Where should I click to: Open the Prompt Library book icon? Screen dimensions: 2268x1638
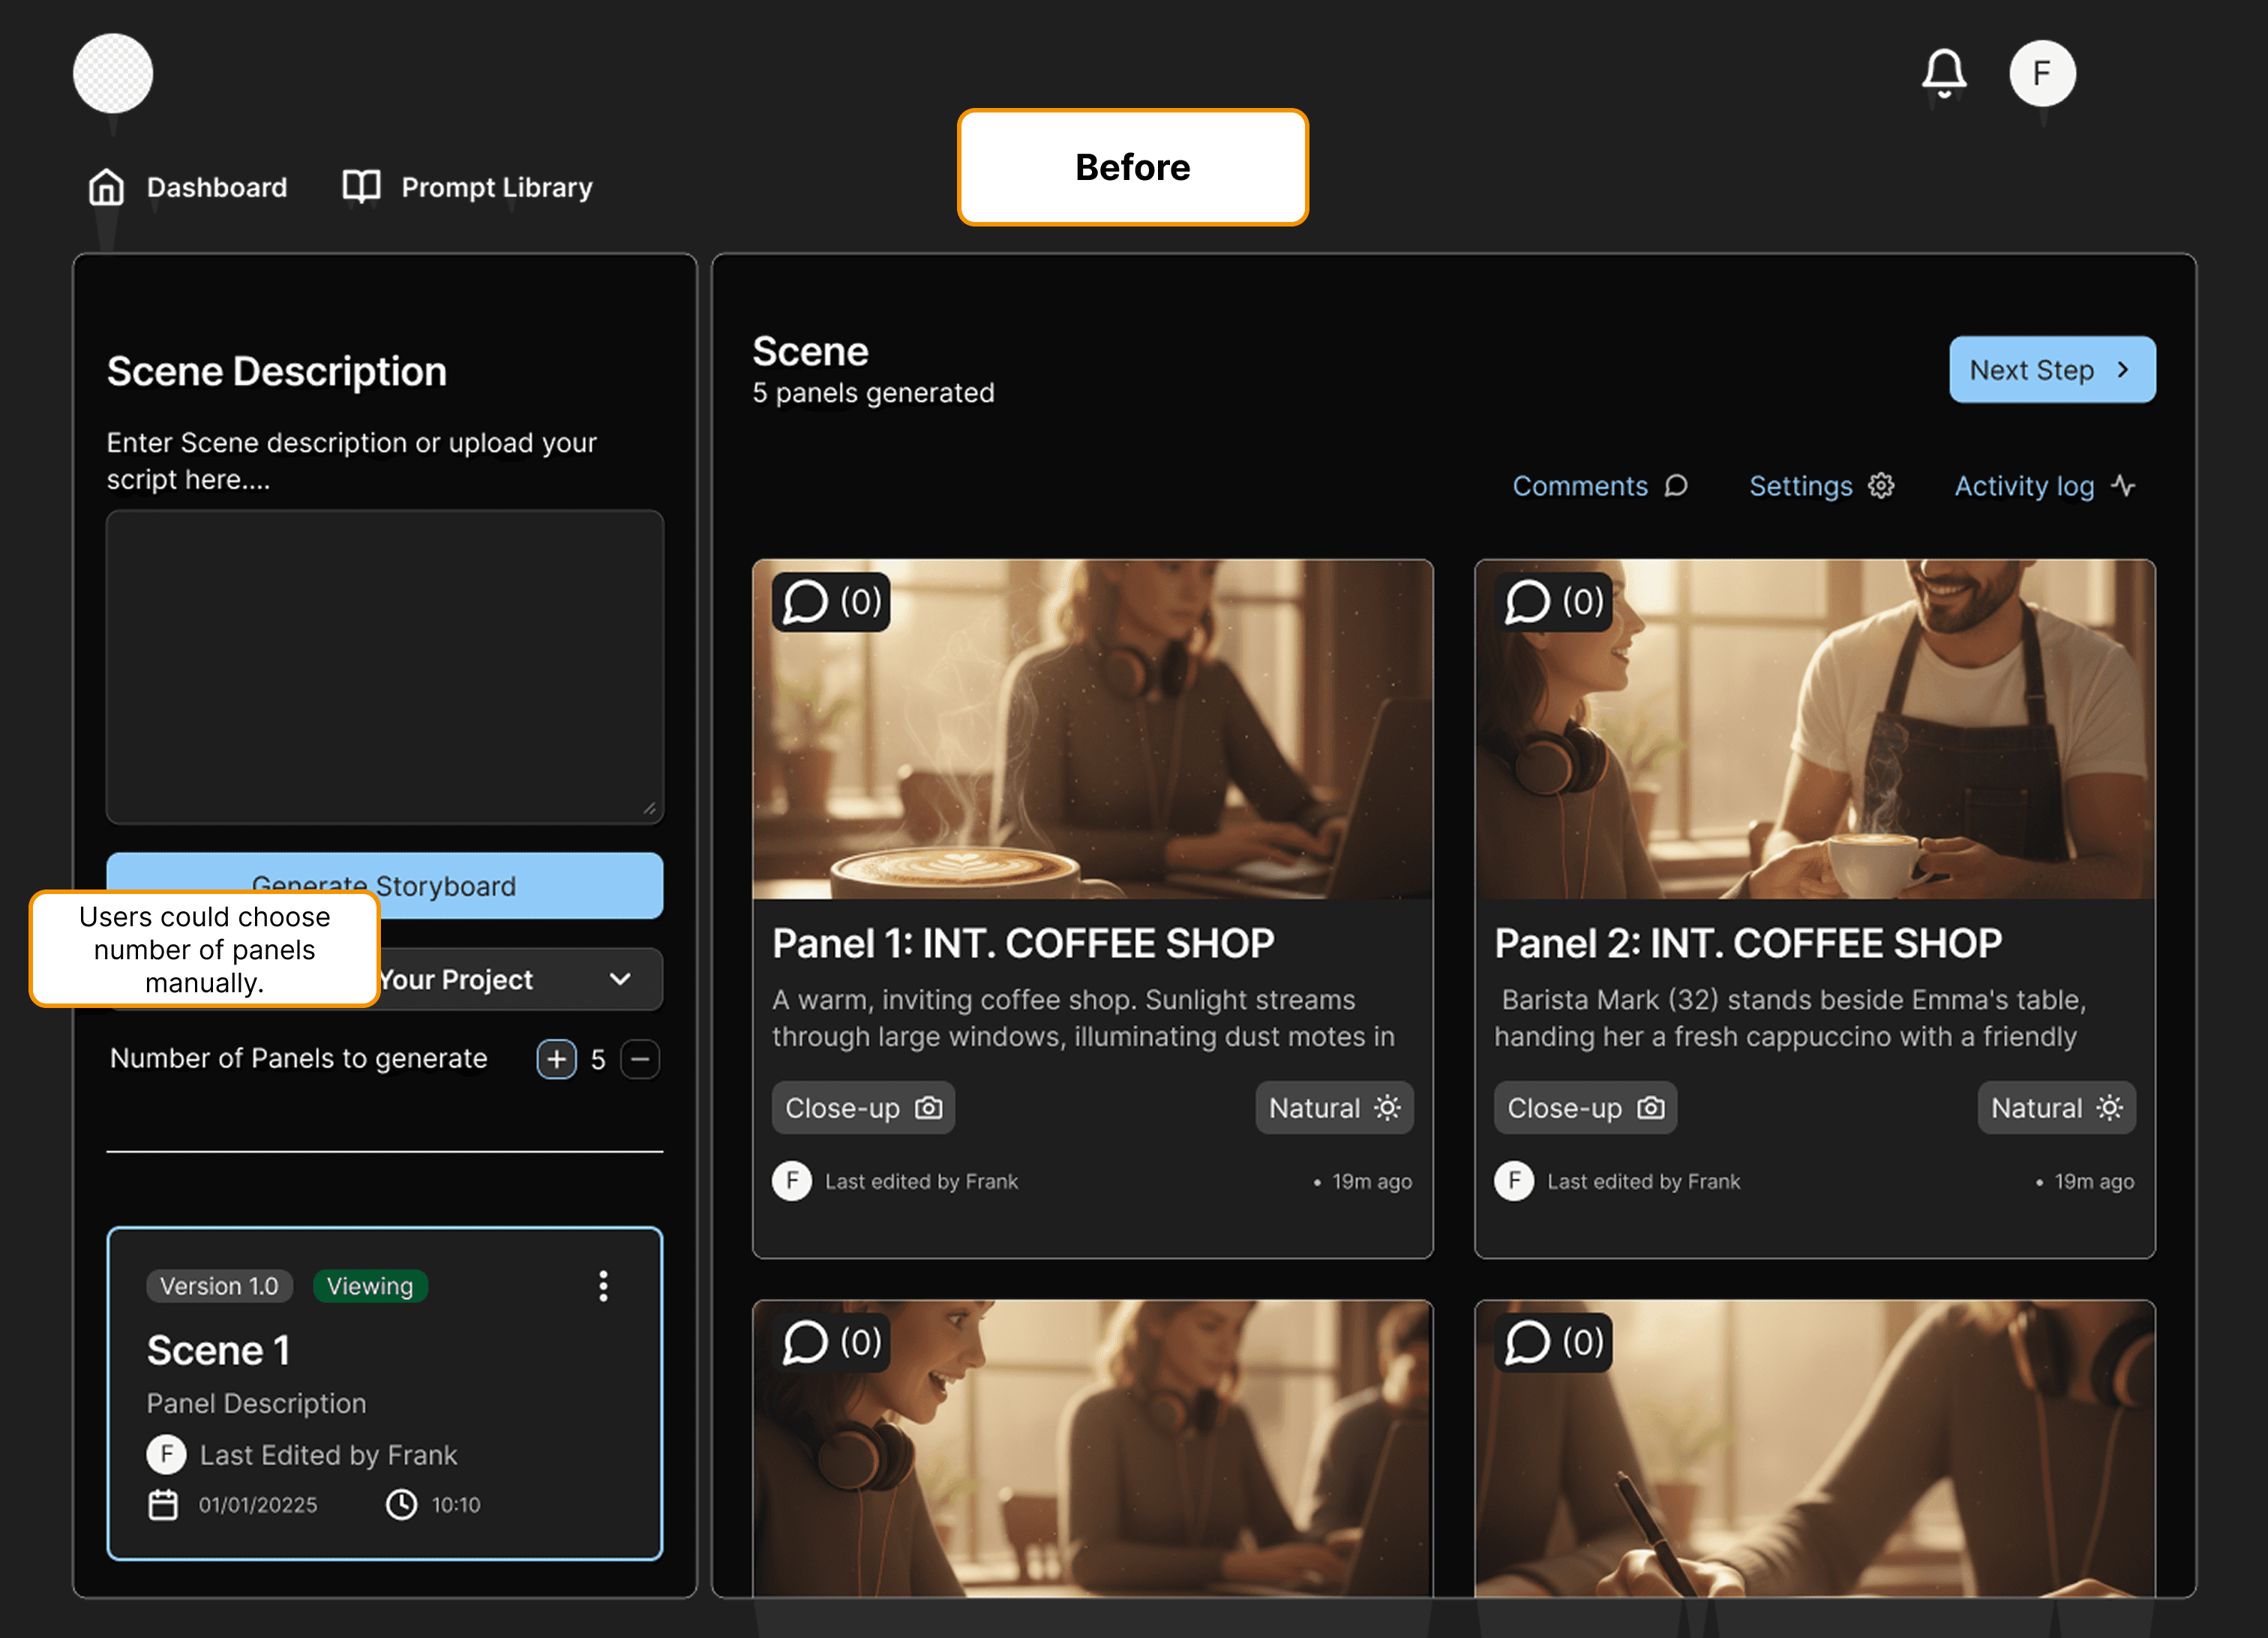click(x=361, y=187)
